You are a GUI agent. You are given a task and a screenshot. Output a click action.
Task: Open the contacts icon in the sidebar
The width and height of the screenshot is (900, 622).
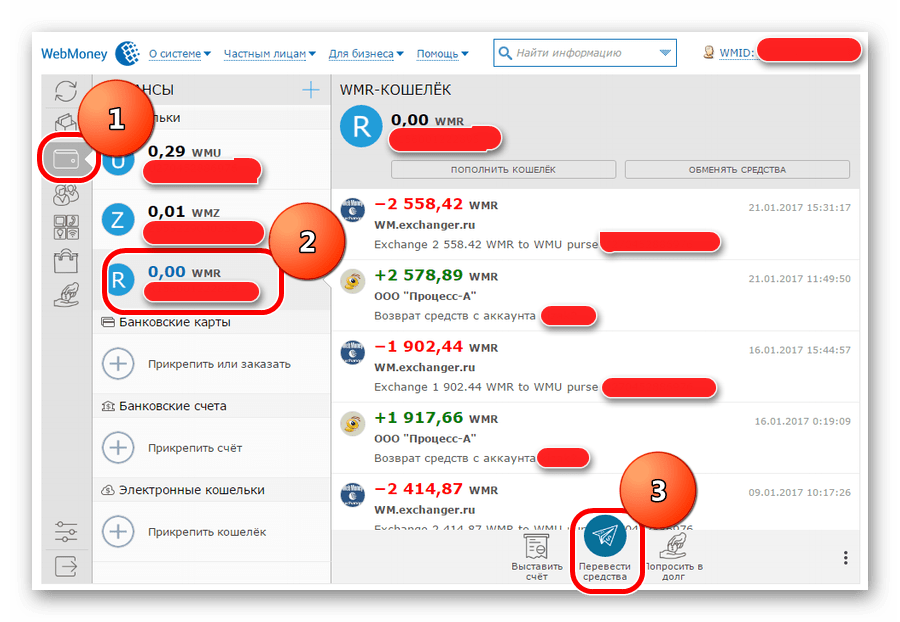point(66,195)
